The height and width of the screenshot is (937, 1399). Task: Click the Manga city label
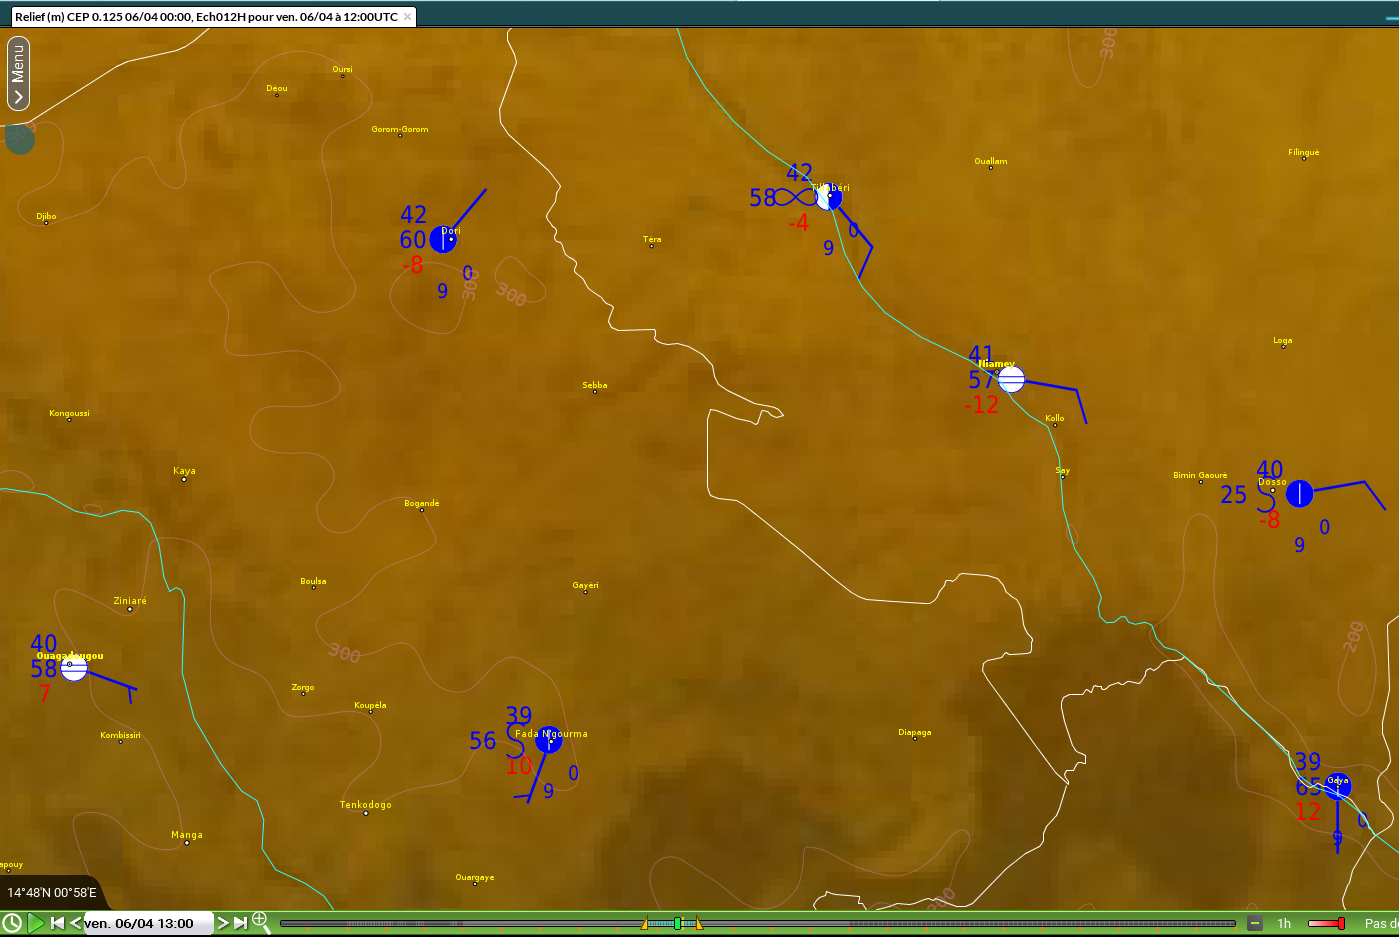pos(187,835)
